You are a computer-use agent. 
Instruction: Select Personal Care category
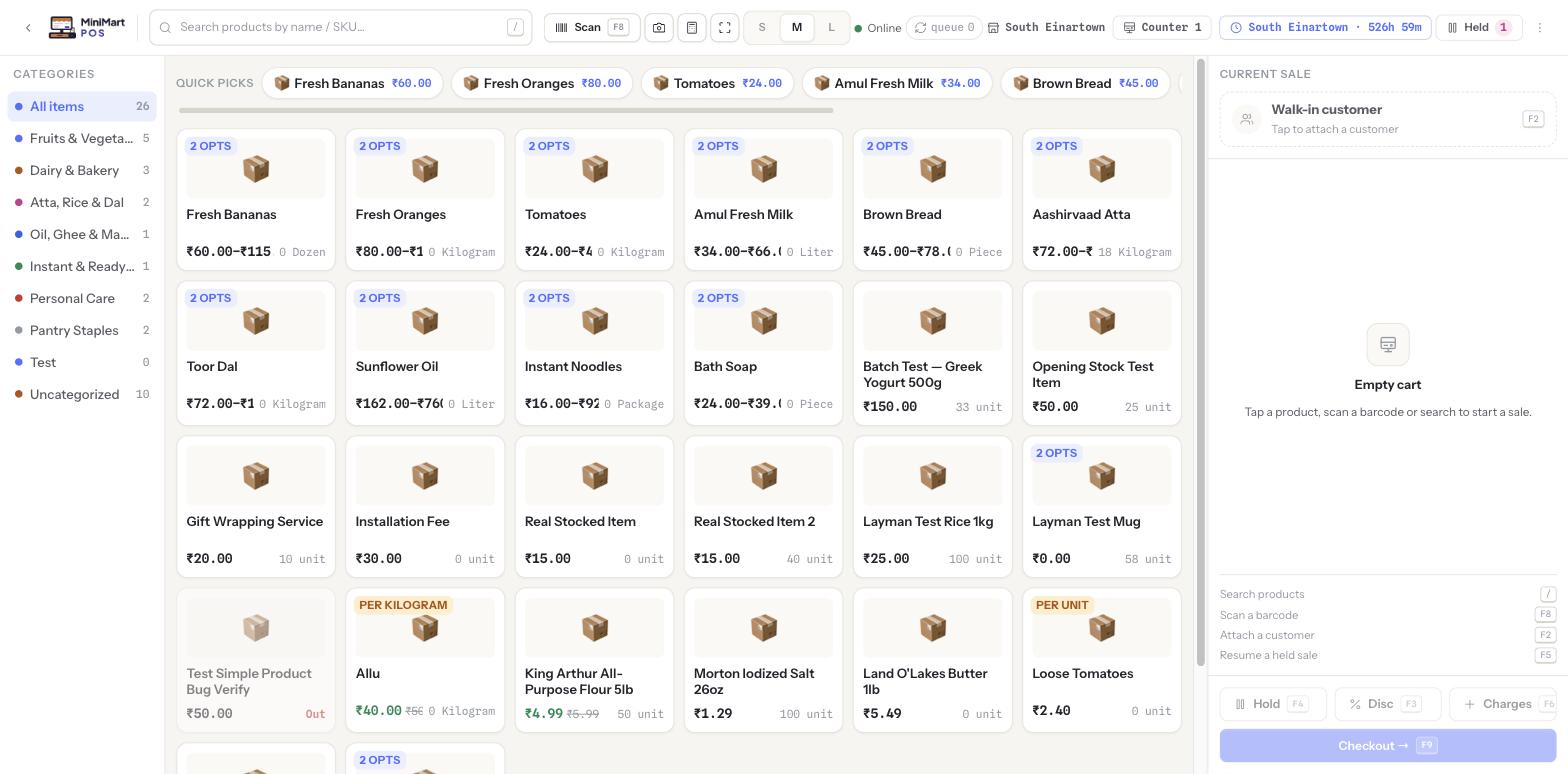(82, 298)
